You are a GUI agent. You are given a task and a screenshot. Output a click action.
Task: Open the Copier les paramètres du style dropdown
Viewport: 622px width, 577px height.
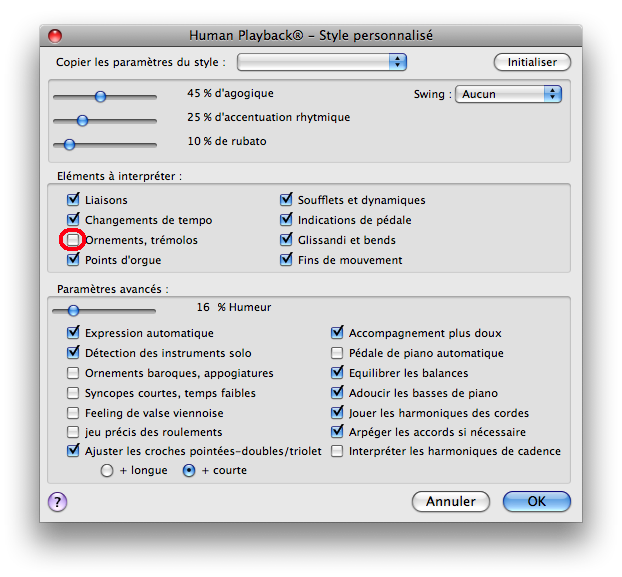pyautogui.click(x=321, y=62)
